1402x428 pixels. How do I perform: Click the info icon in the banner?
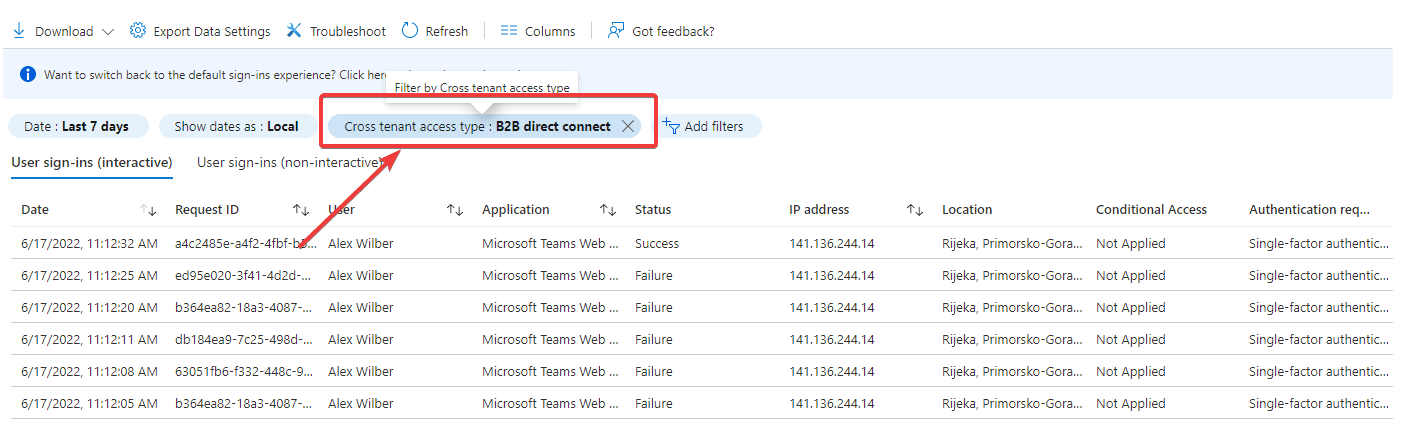(x=28, y=75)
